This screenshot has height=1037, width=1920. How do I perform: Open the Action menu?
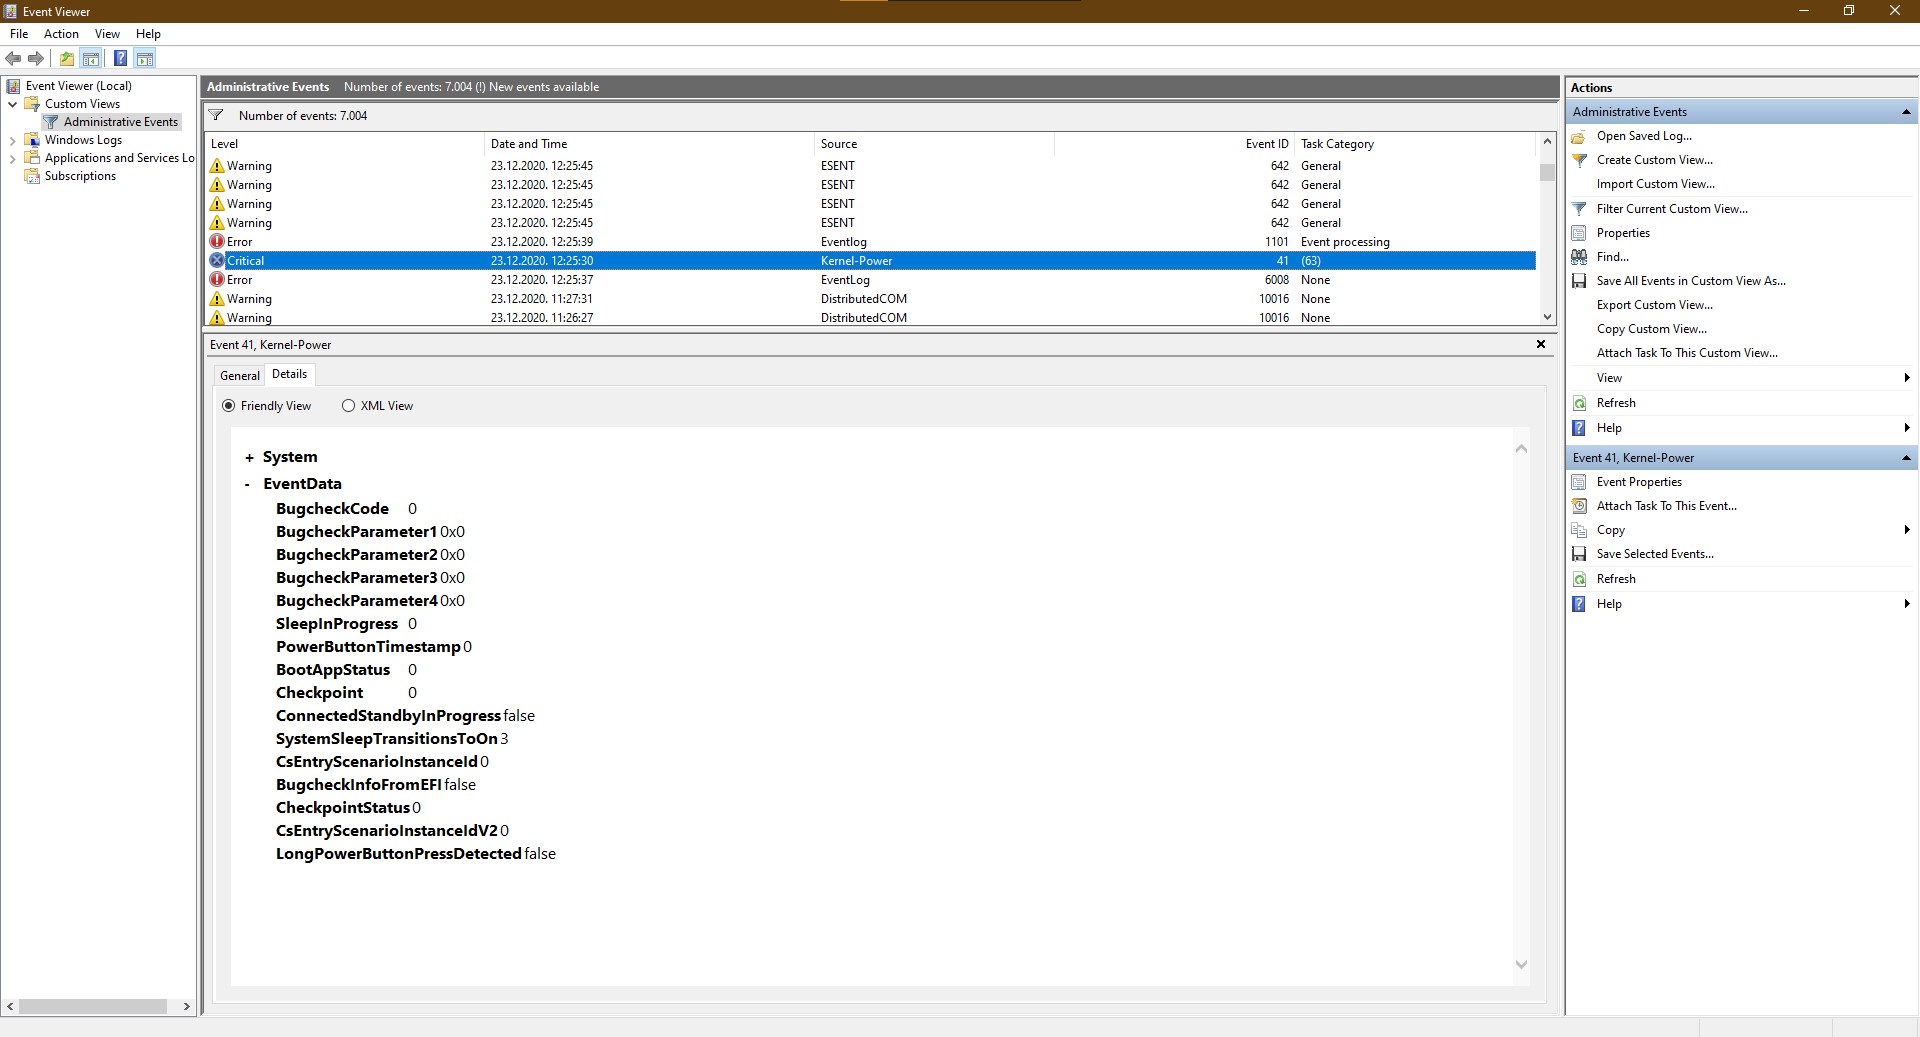click(x=61, y=34)
